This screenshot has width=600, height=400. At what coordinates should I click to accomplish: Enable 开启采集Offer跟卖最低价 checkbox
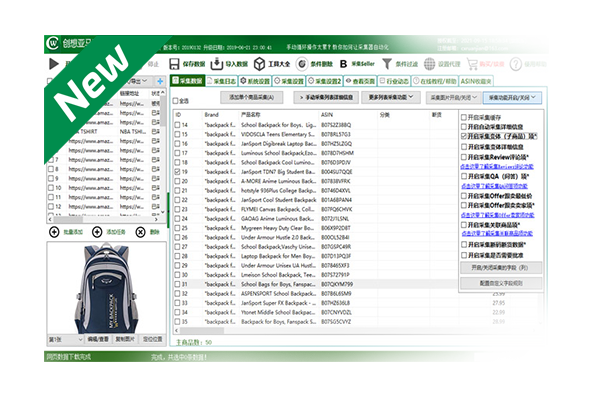(464, 196)
